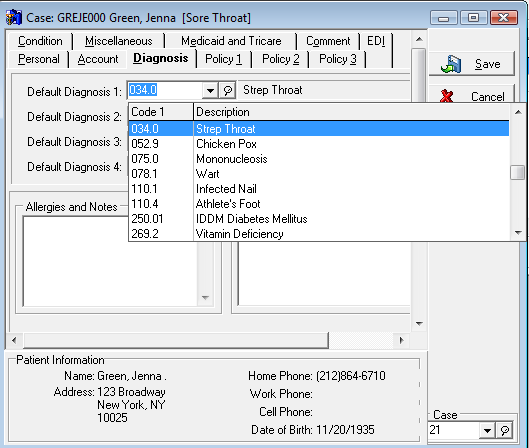Click inside the Allergies and Notes text box
The height and width of the screenshot is (448, 529).
[x=110, y=261]
